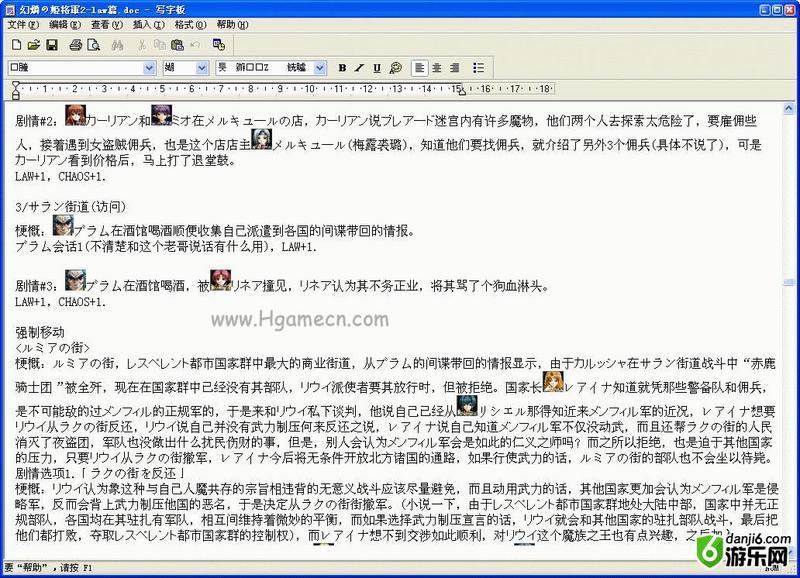
Task: Click the Open file folder icon
Action: (33, 45)
